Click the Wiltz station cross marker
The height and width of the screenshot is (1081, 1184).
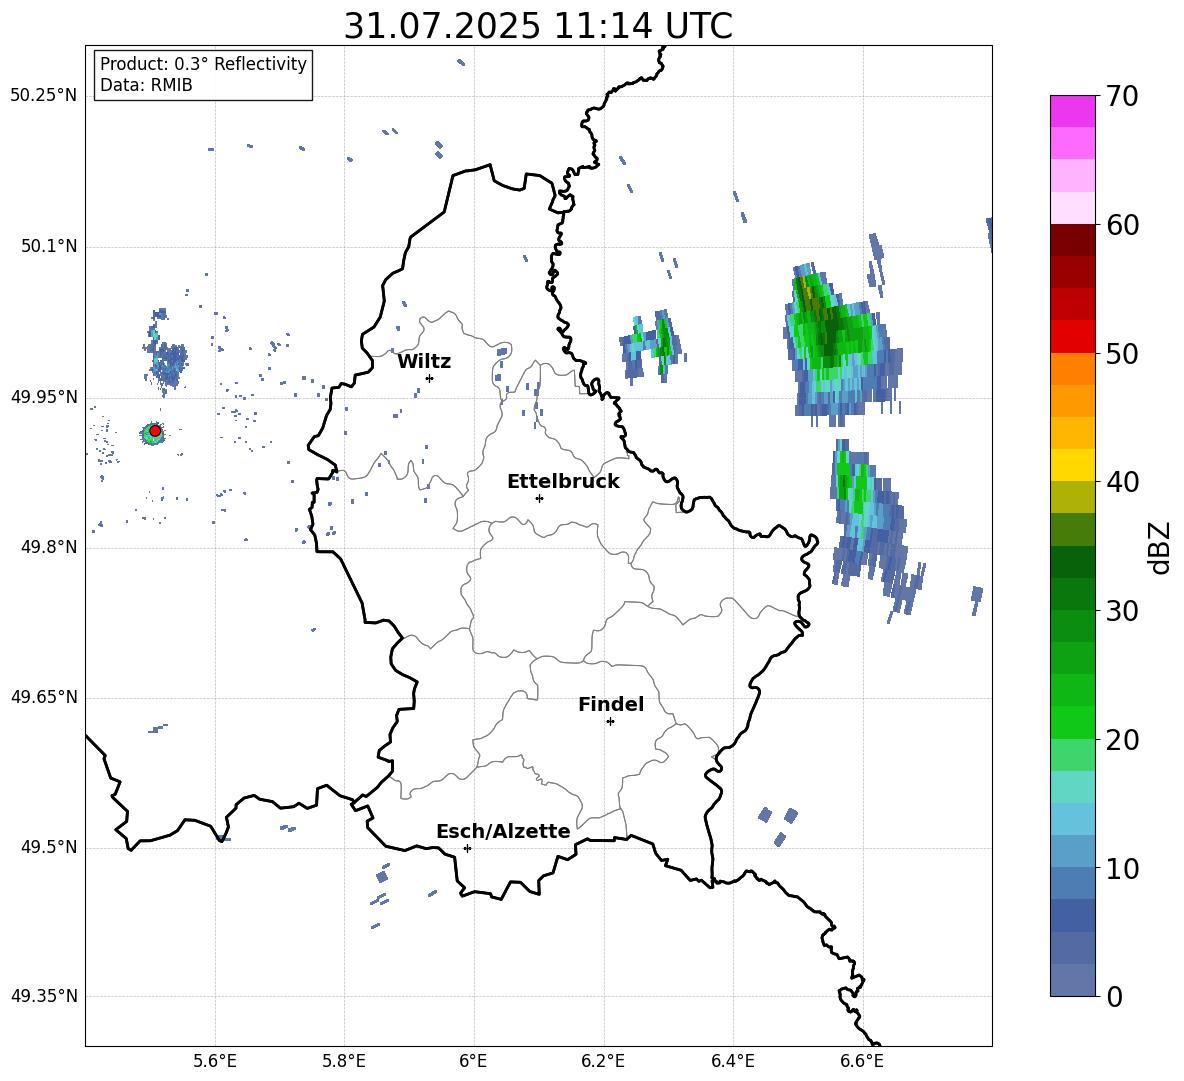coord(429,378)
